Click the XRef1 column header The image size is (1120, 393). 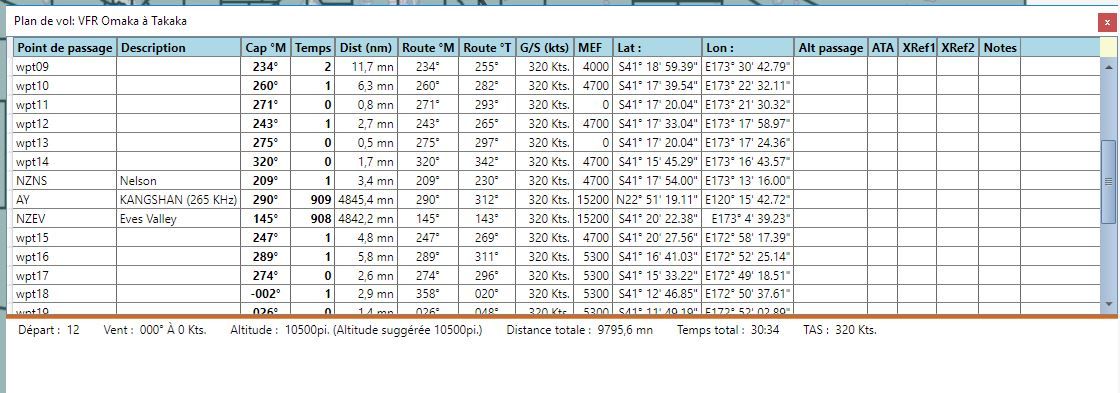point(917,48)
